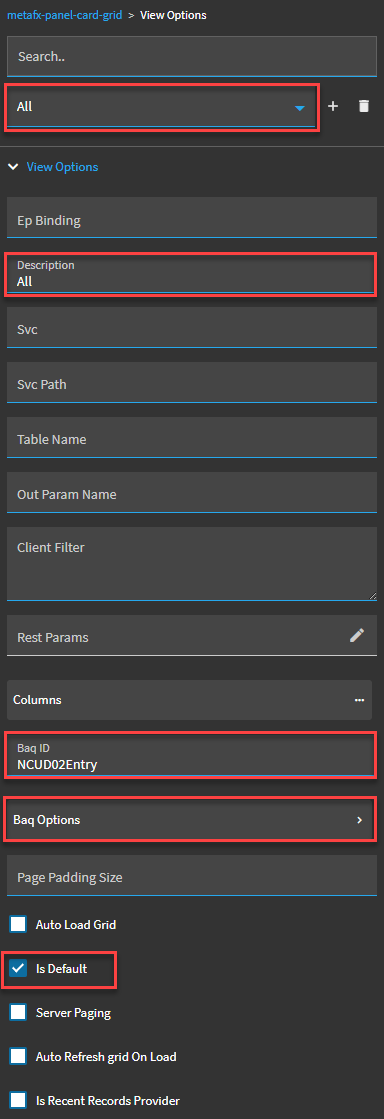
Task: Open the All view dropdown
Action: (x=161, y=107)
